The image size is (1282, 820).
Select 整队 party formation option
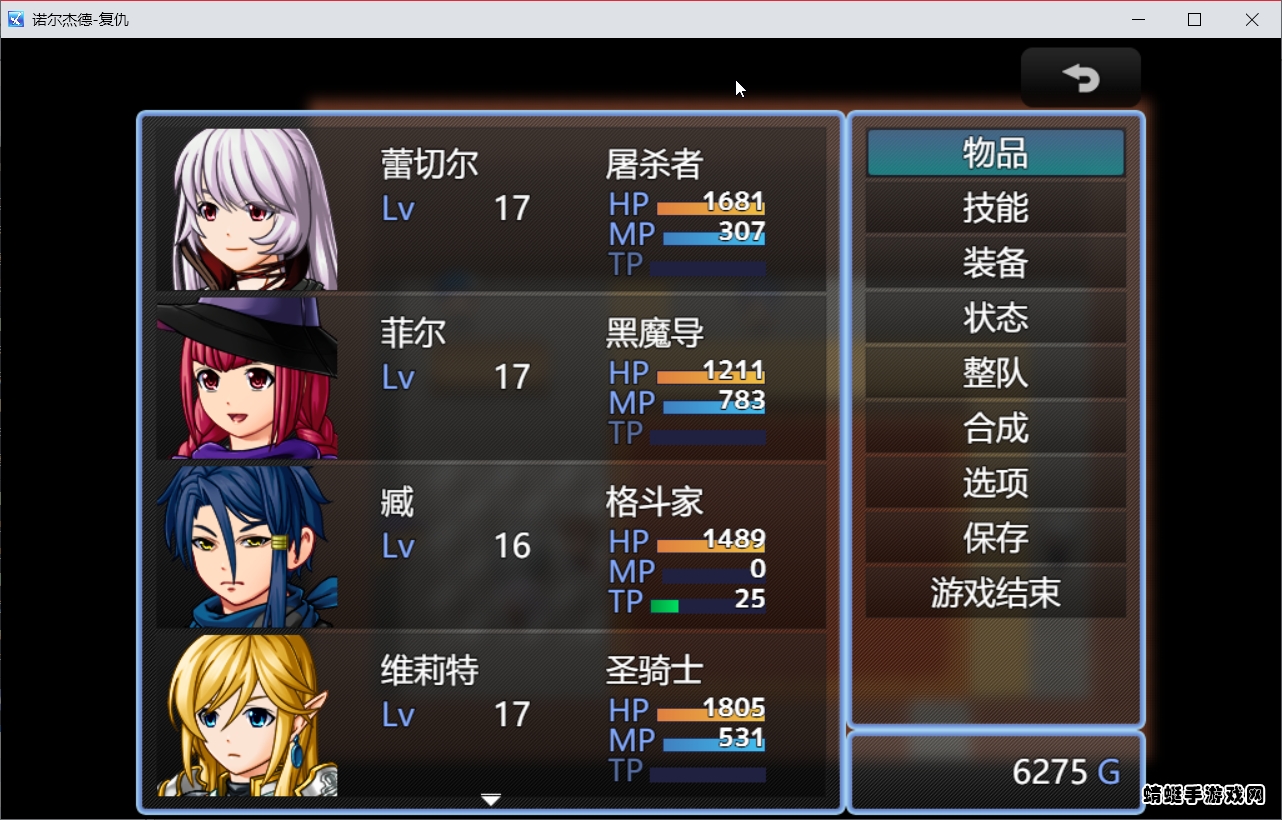tap(995, 373)
